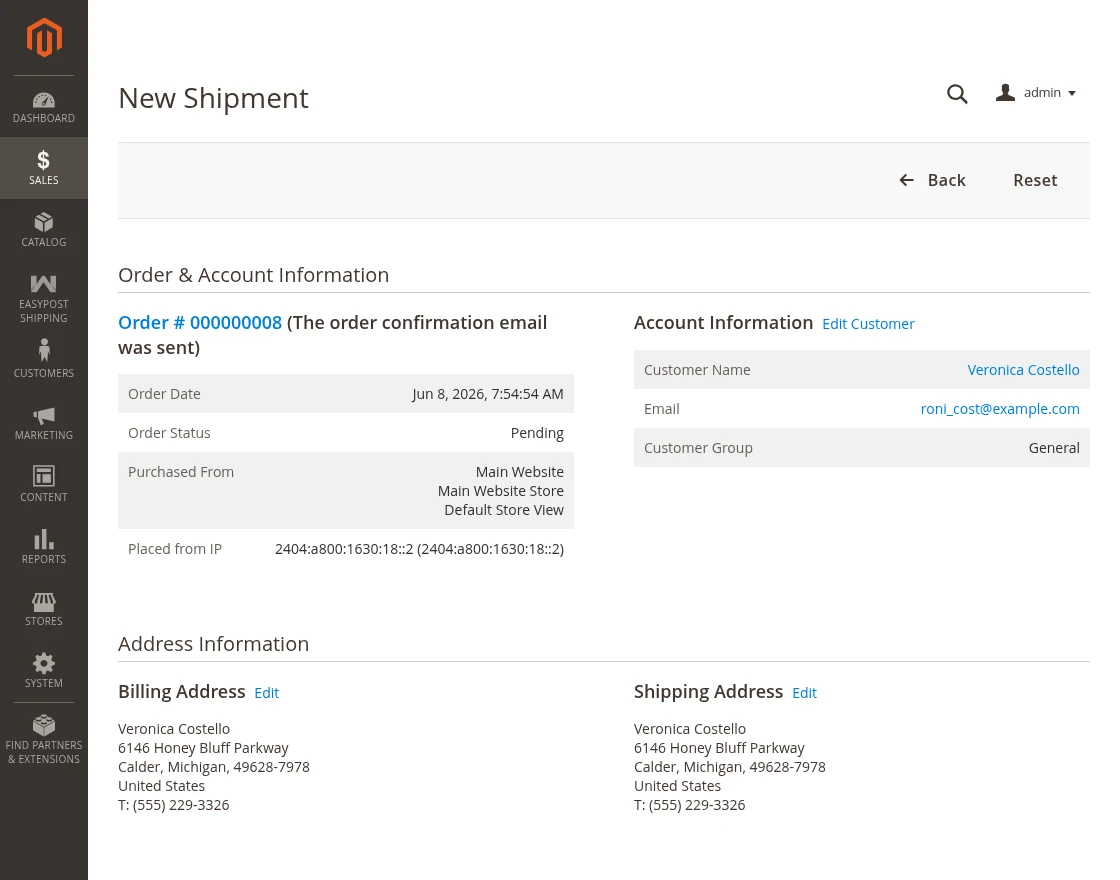Image resolution: width=1120 pixels, height=880 pixels.
Task: Click the Main Website Store text
Action: [501, 491]
